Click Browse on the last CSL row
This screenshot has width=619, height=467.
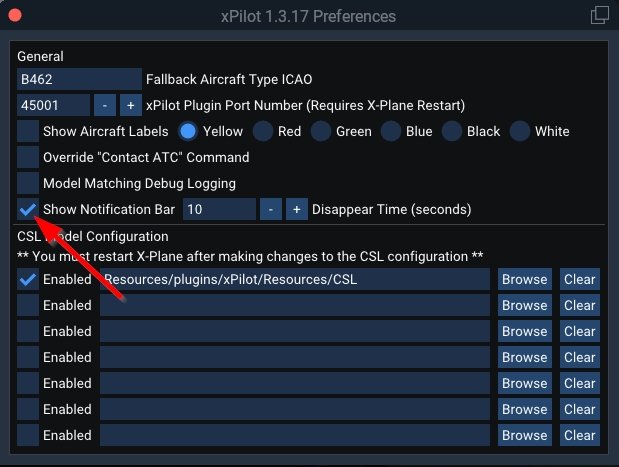pos(524,435)
